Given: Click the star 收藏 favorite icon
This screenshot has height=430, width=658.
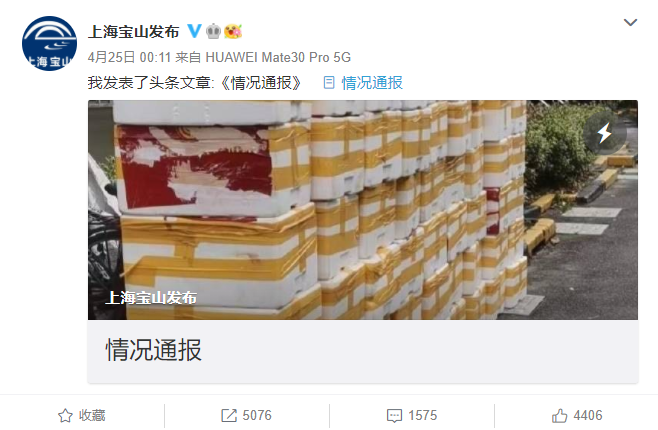Looking at the screenshot, I should click(65, 416).
